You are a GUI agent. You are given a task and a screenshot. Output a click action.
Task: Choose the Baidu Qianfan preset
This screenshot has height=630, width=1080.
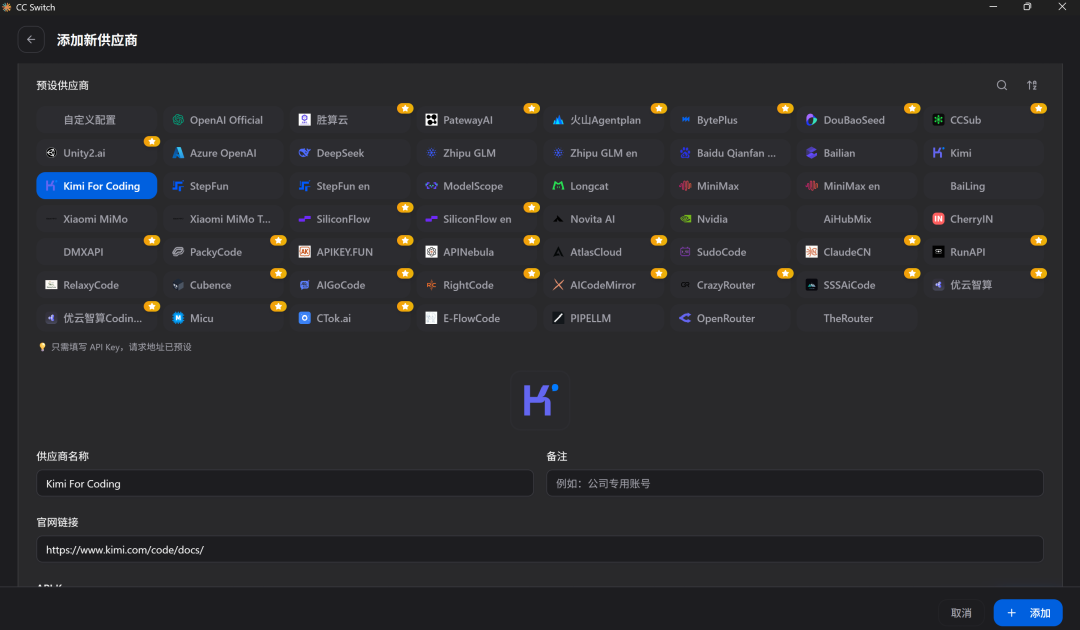point(730,153)
